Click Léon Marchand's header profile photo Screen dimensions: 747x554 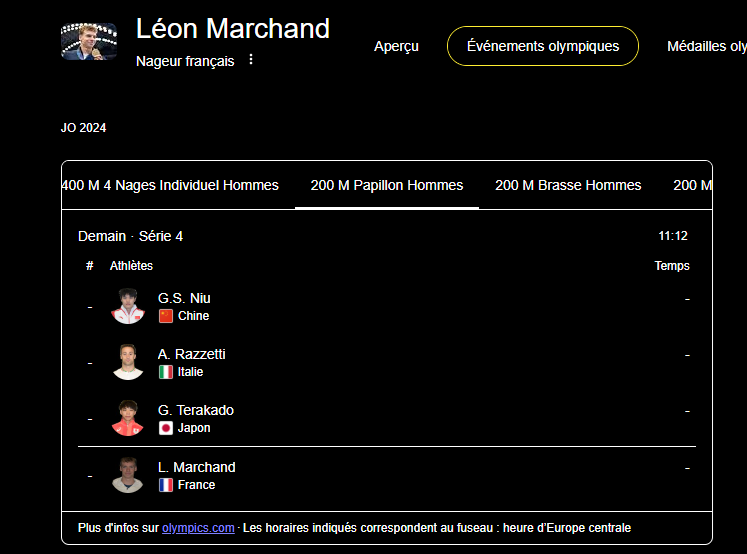pos(89,42)
